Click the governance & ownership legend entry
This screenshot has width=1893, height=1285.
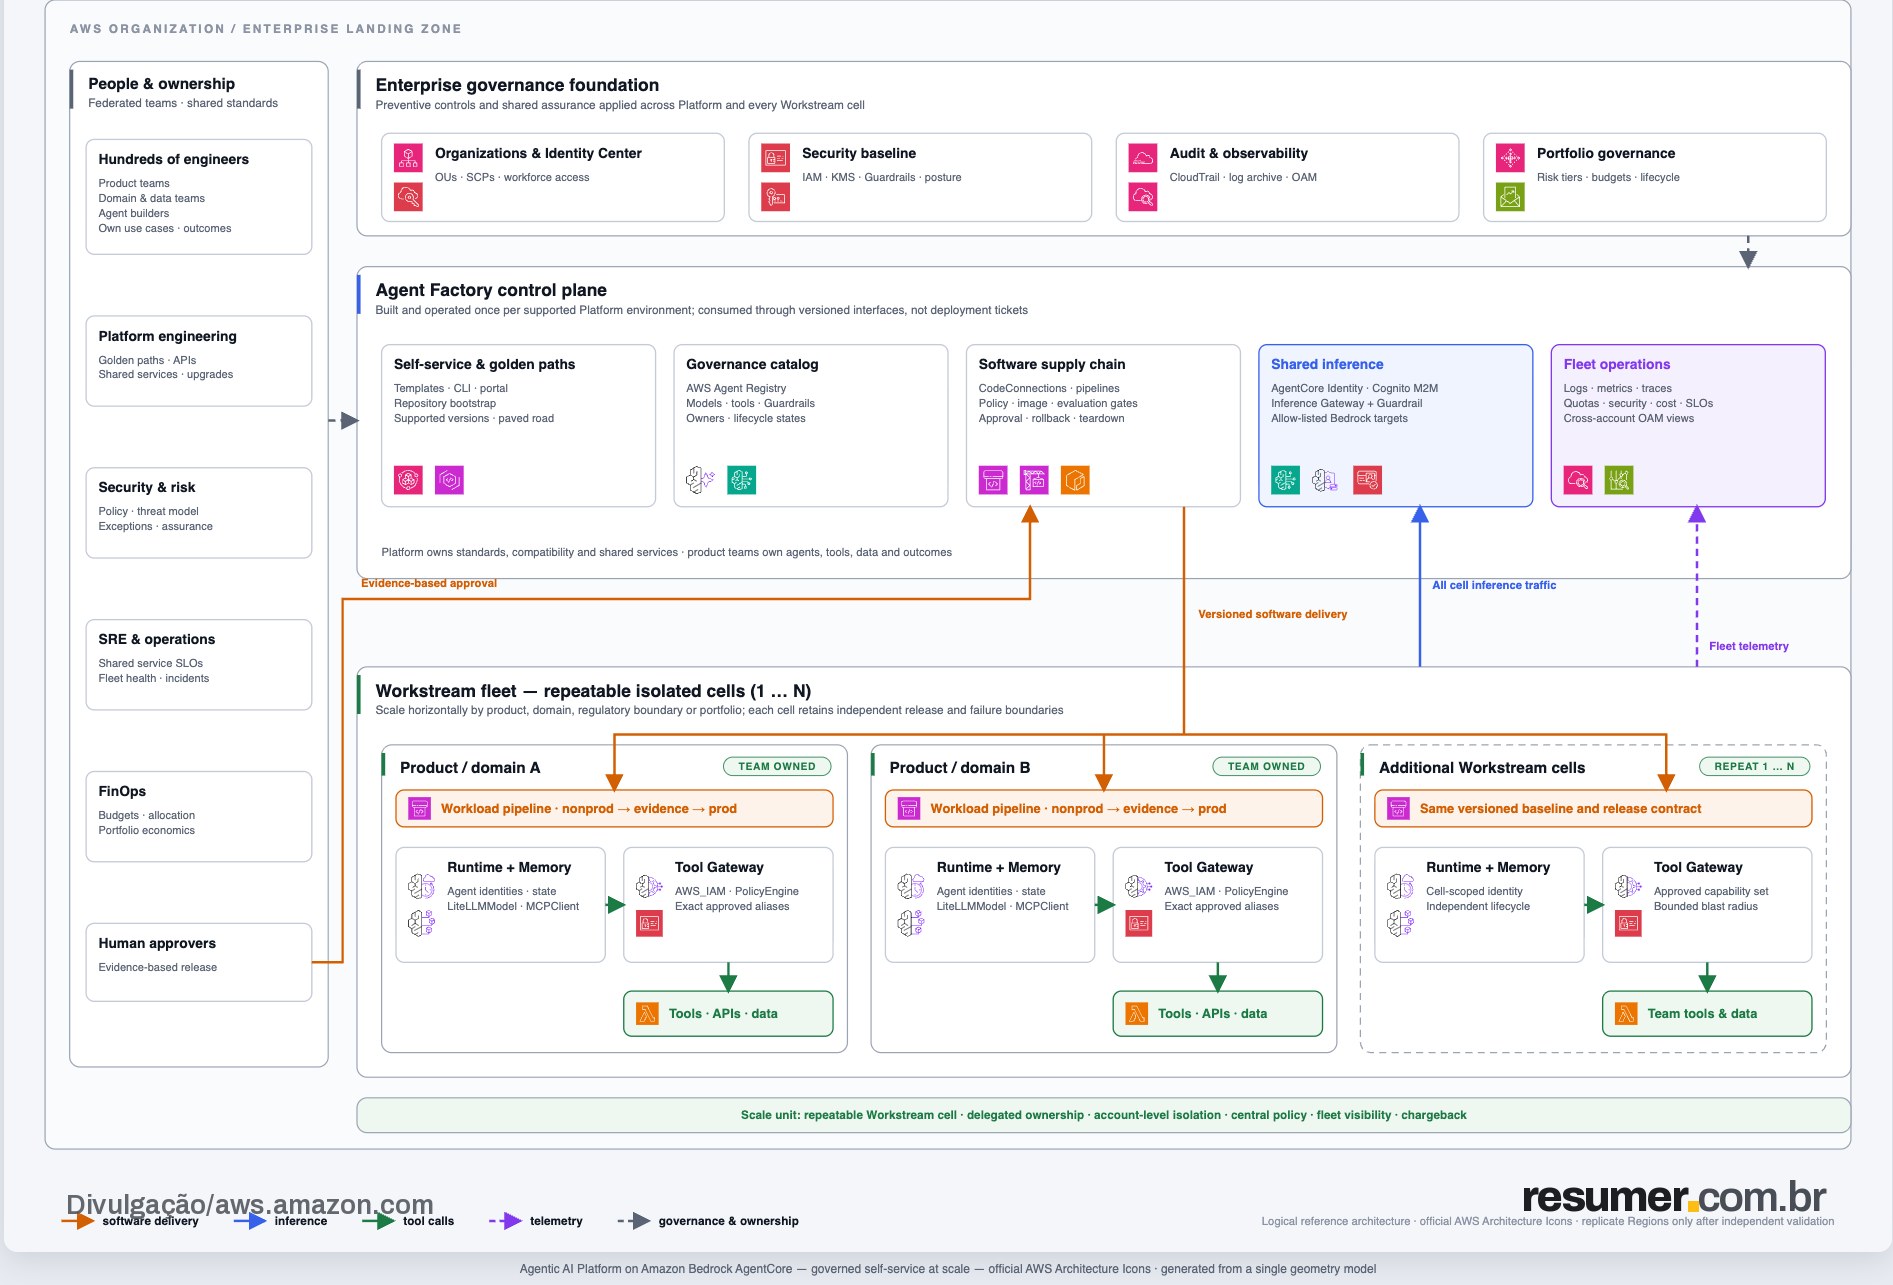coord(708,1221)
